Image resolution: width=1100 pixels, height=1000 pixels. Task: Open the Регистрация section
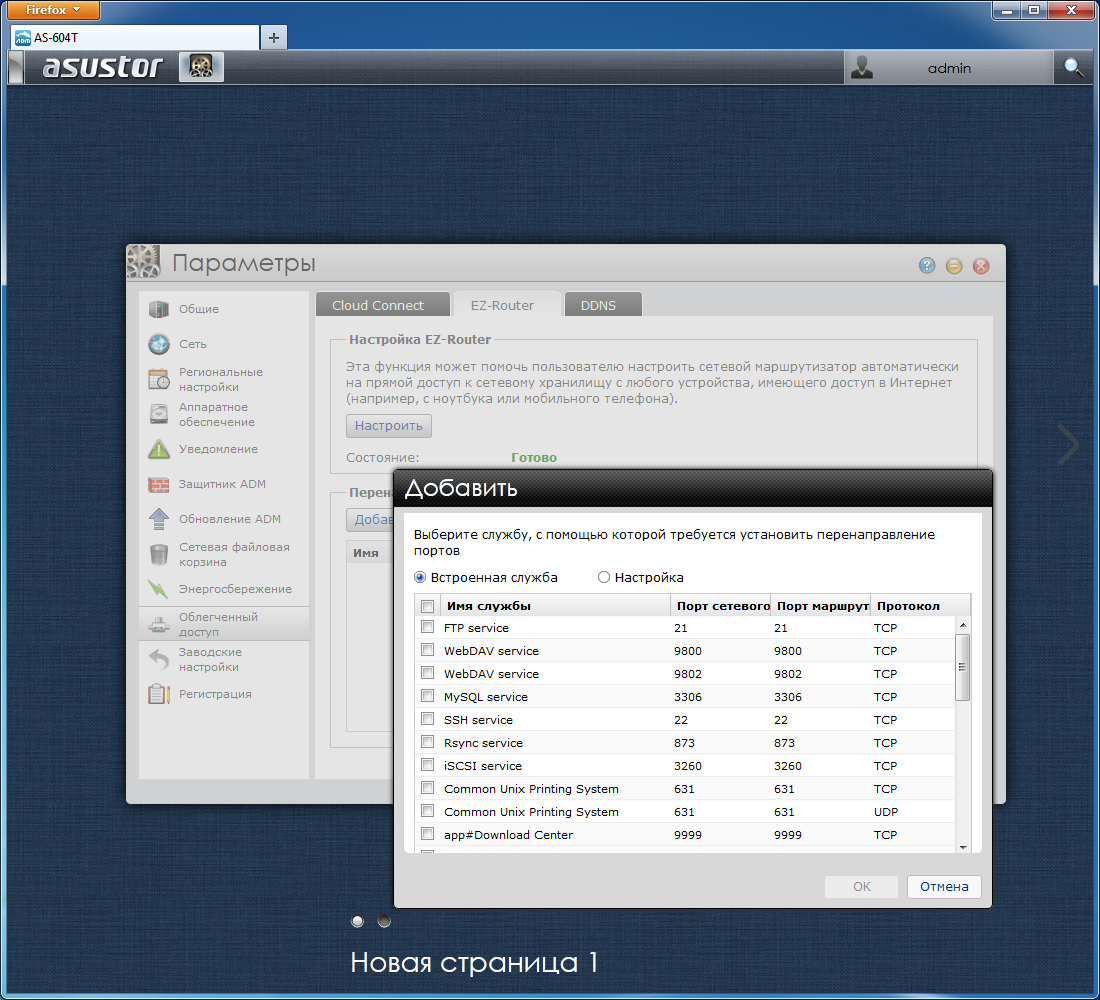223,694
